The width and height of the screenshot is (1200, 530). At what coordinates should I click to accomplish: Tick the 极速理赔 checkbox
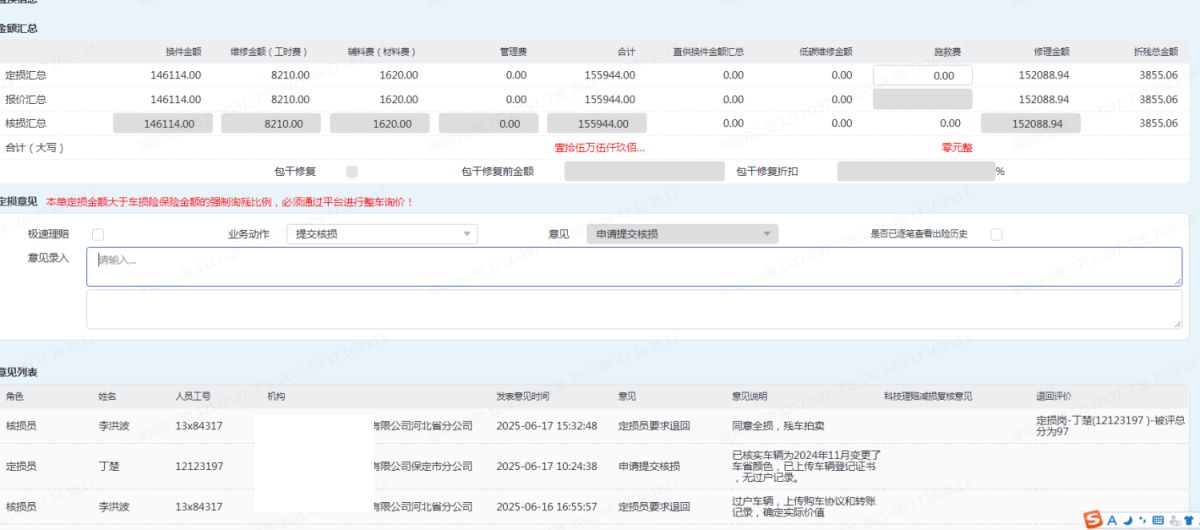[x=98, y=234]
